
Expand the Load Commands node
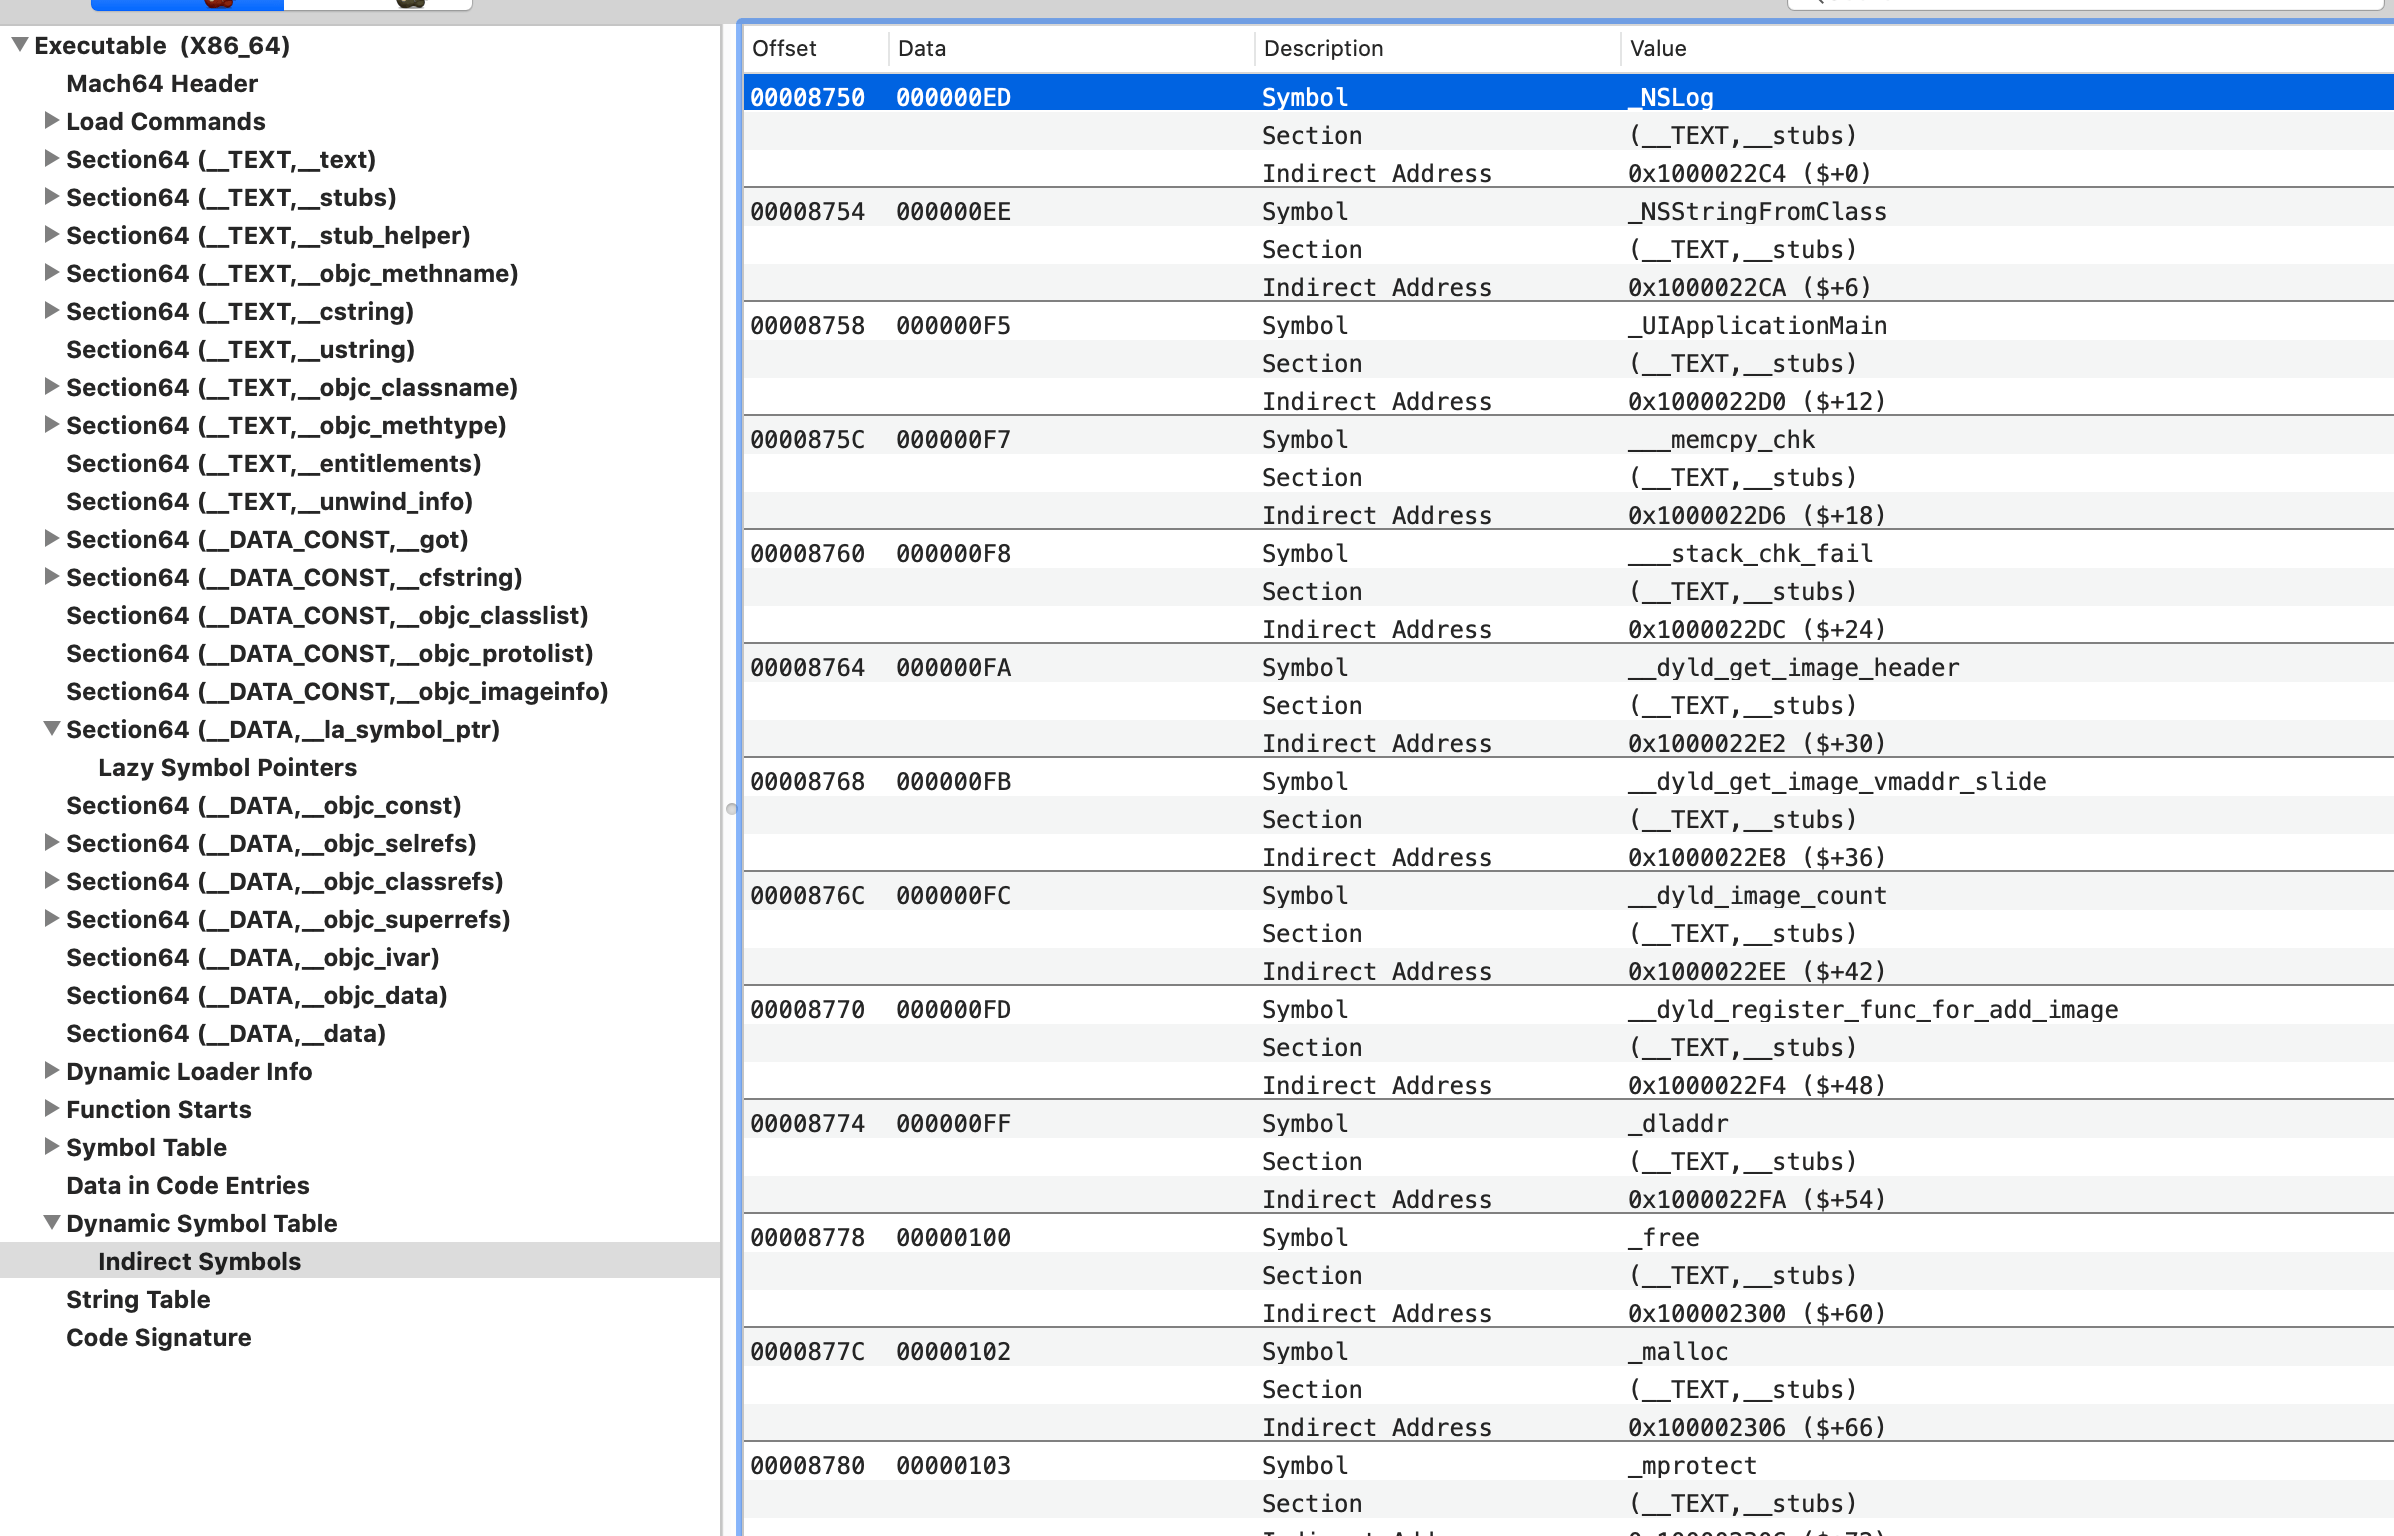click(51, 121)
